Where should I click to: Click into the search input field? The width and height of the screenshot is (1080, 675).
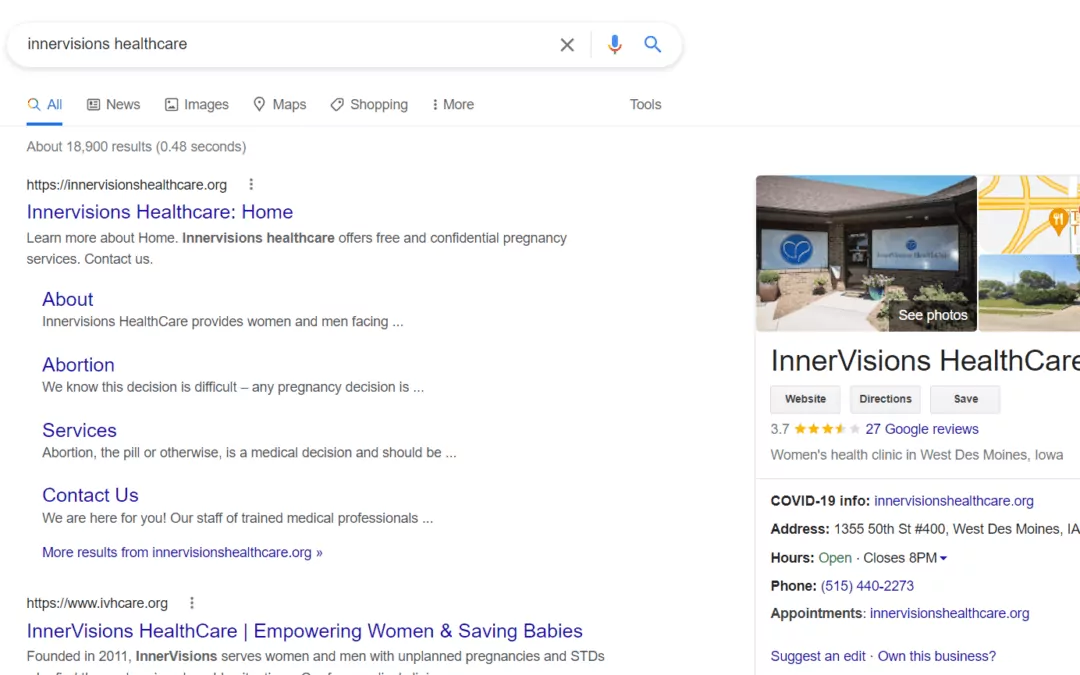[280, 45]
